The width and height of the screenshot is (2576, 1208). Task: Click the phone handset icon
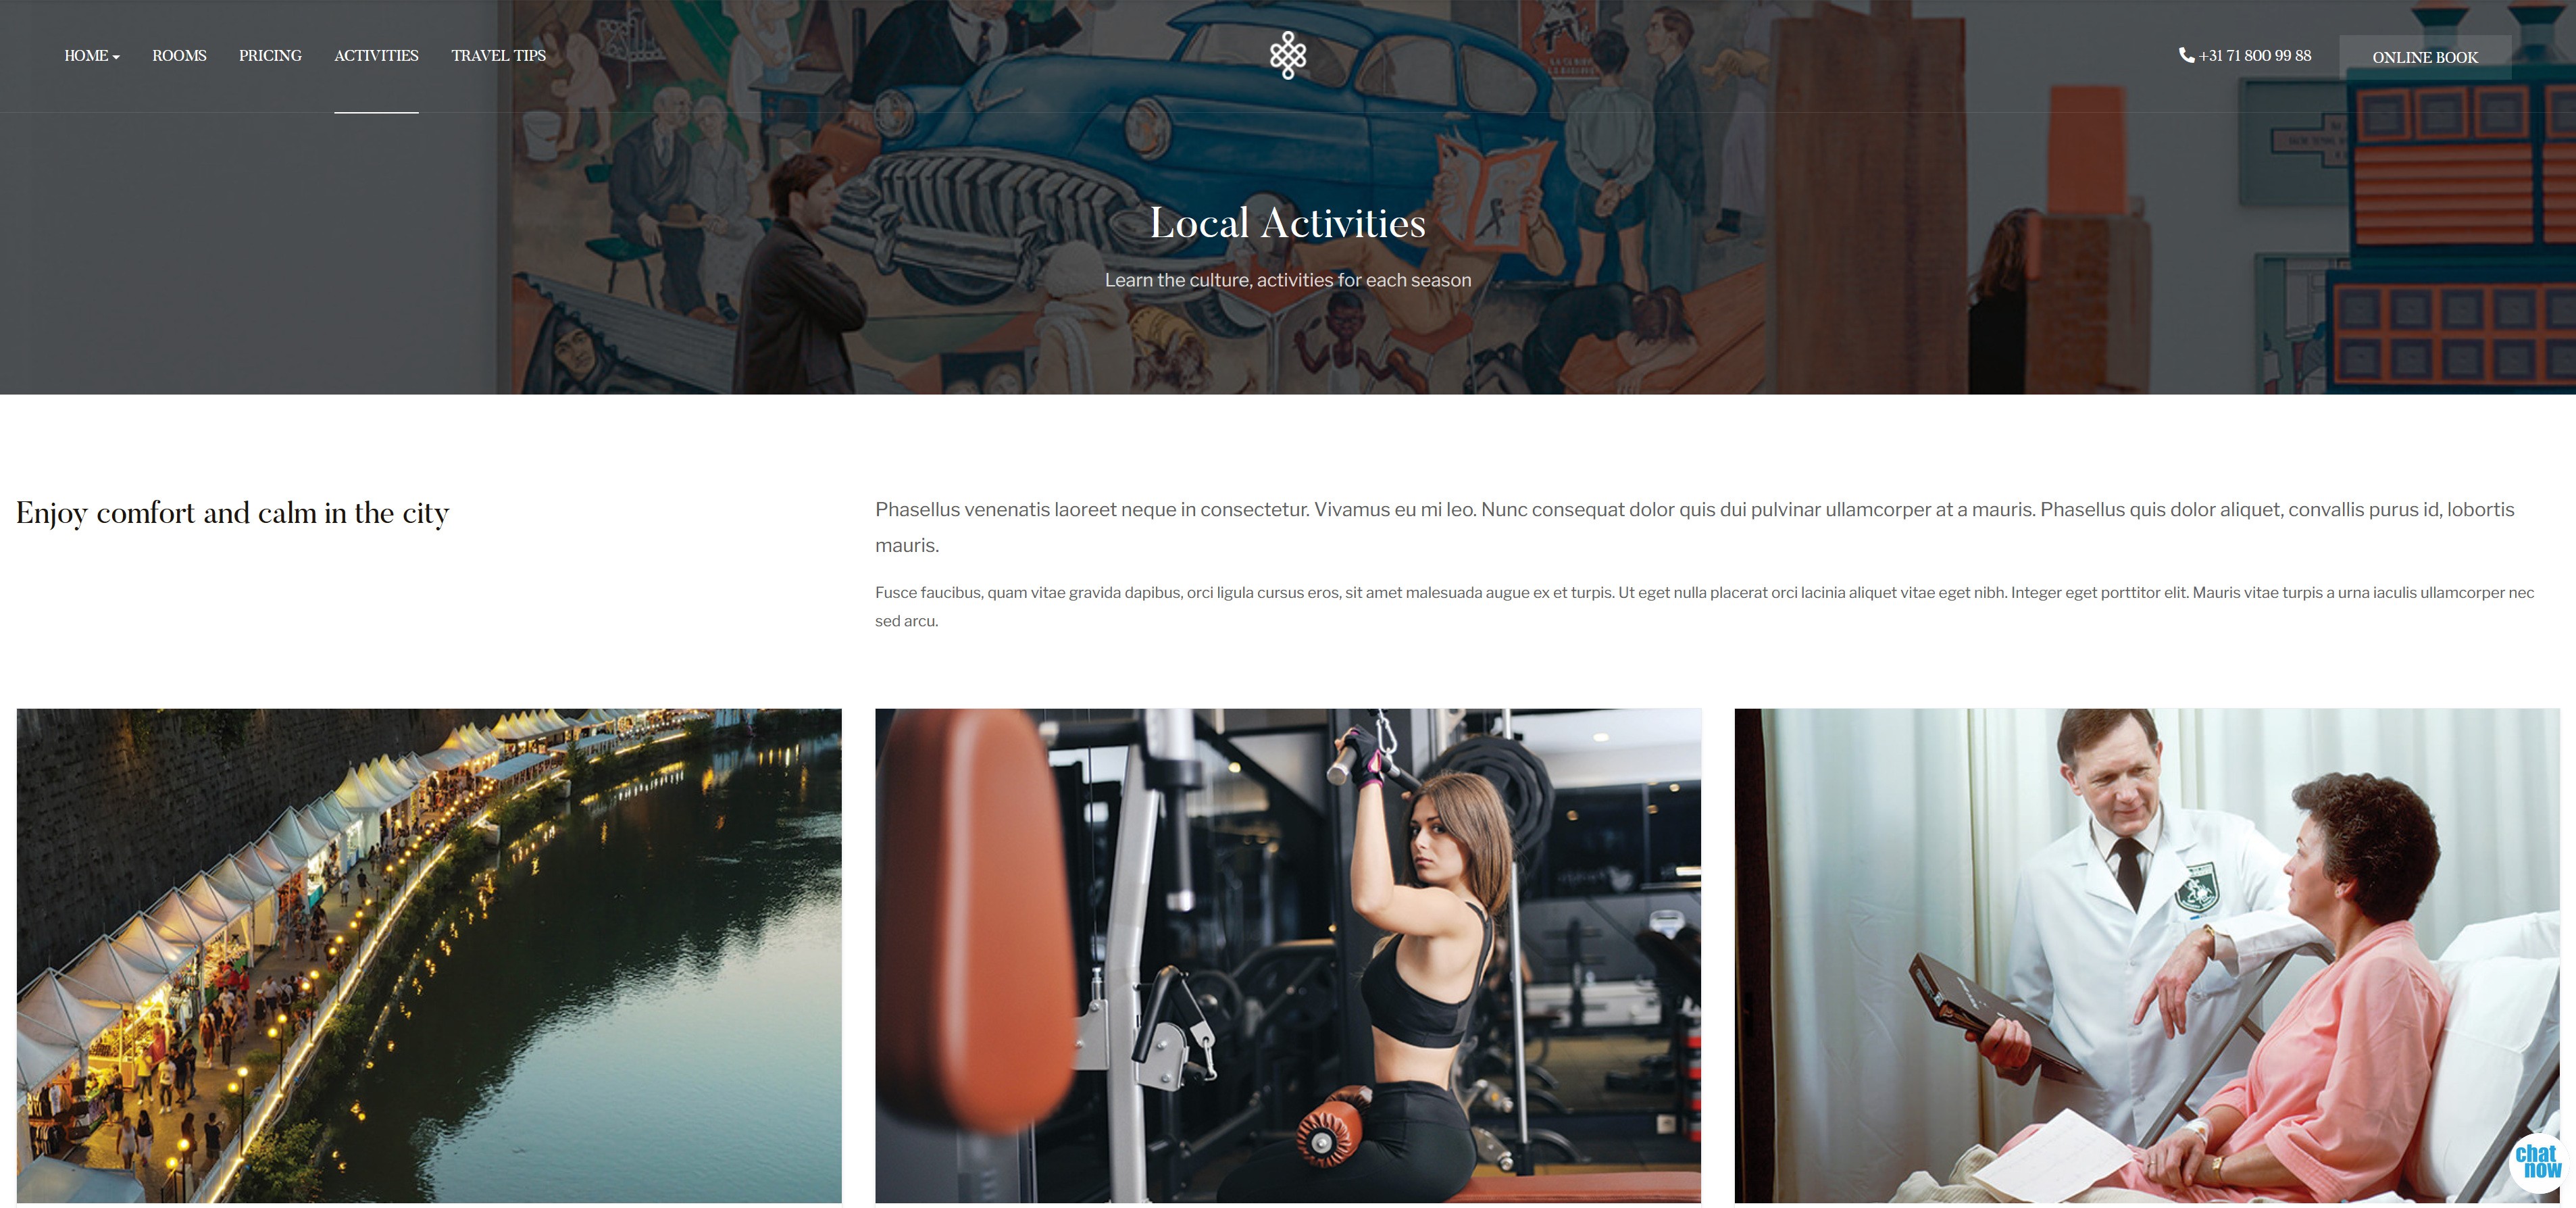[x=2186, y=55]
